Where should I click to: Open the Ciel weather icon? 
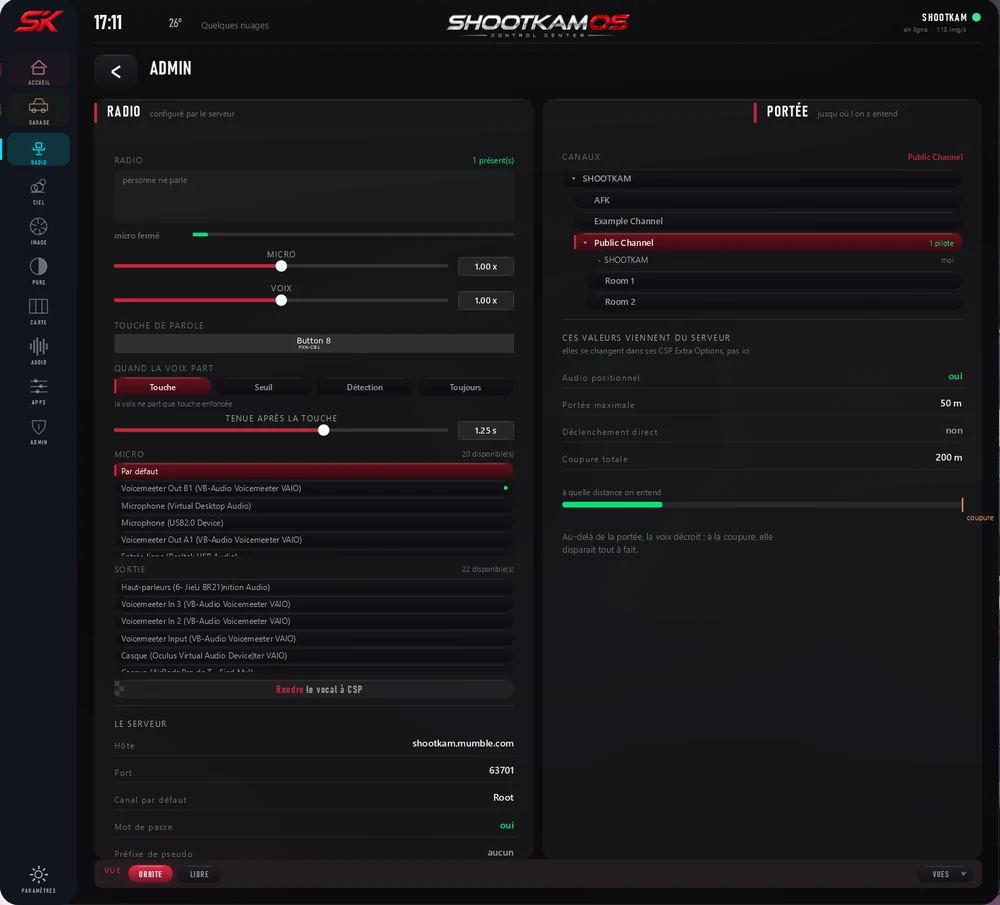pos(38,191)
